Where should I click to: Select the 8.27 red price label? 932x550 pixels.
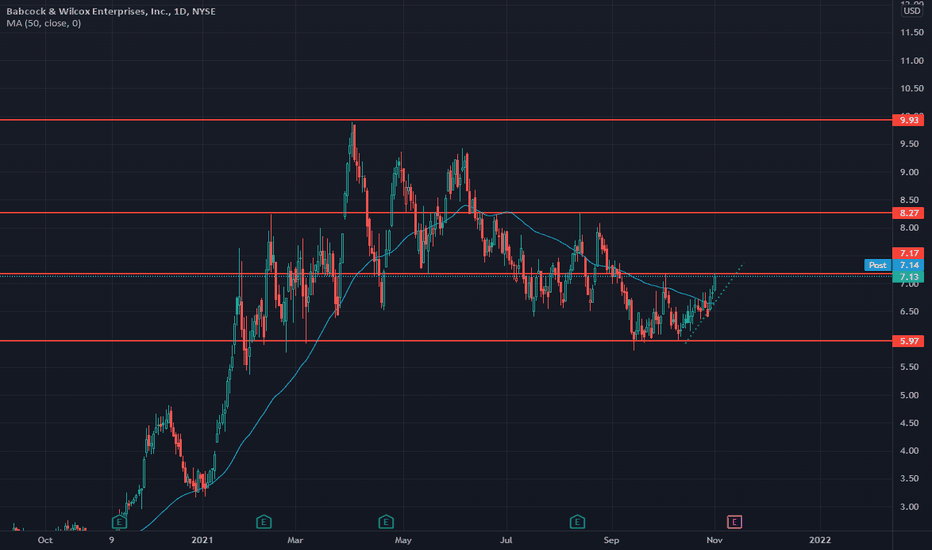[908, 213]
